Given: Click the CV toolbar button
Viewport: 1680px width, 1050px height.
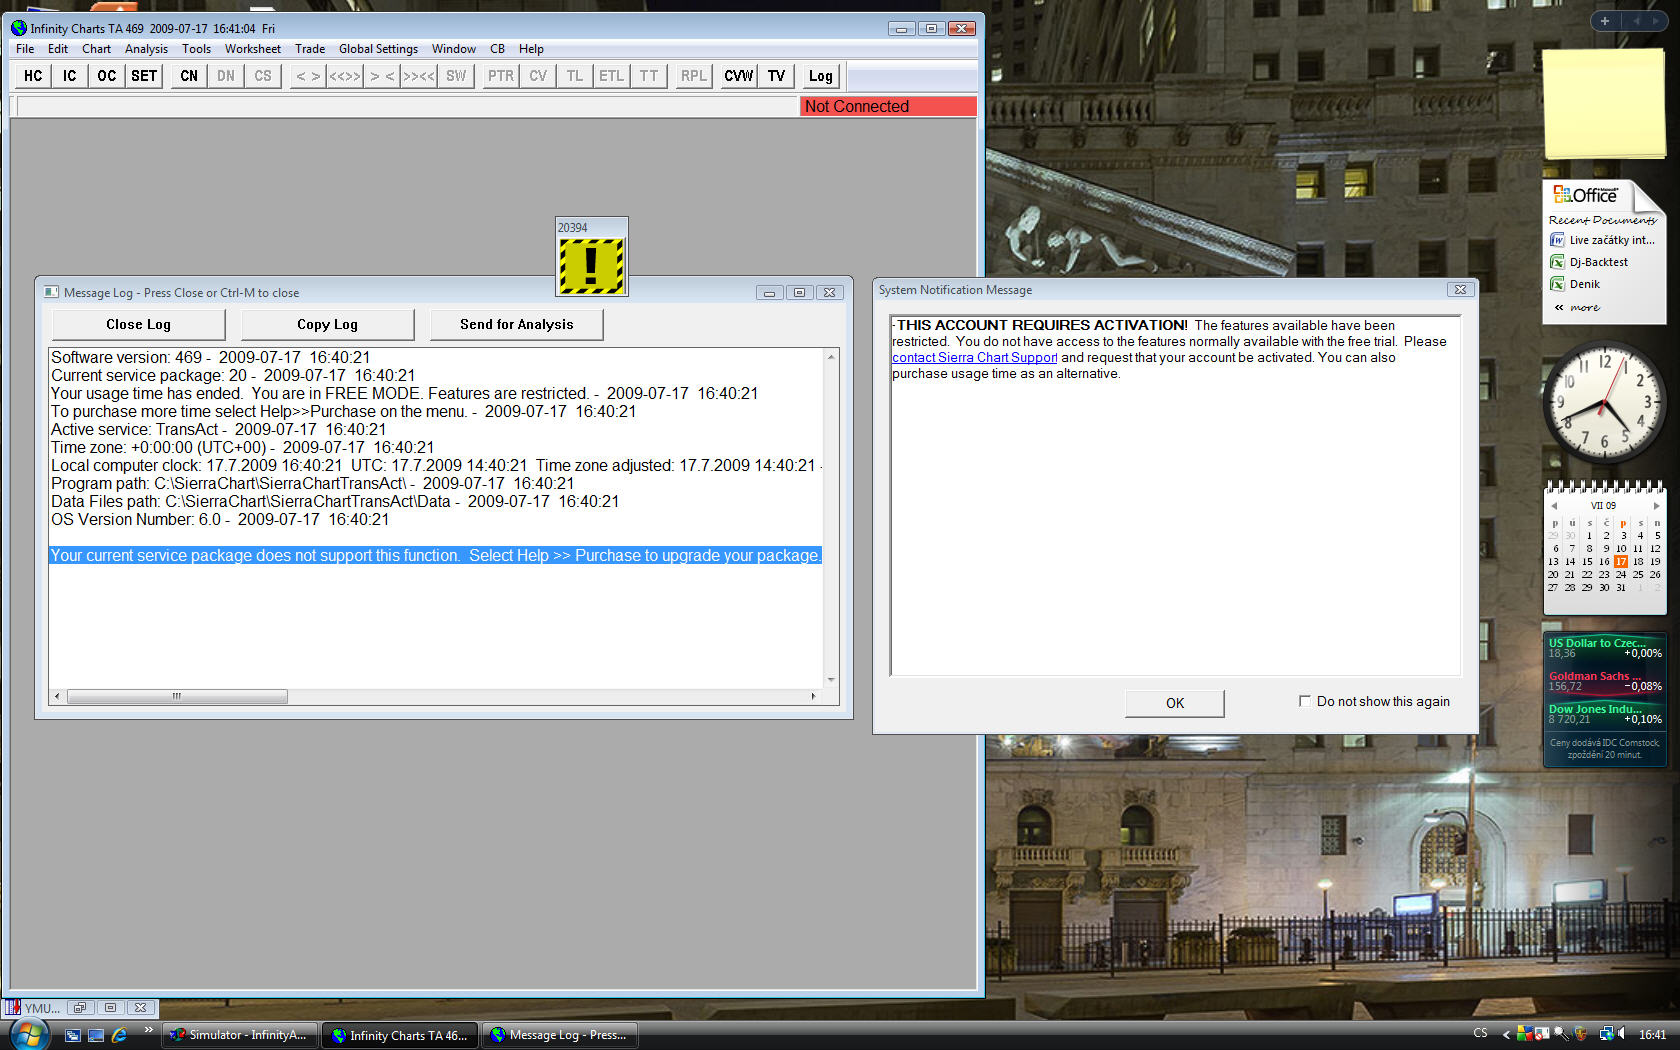Looking at the screenshot, I should click(538, 76).
